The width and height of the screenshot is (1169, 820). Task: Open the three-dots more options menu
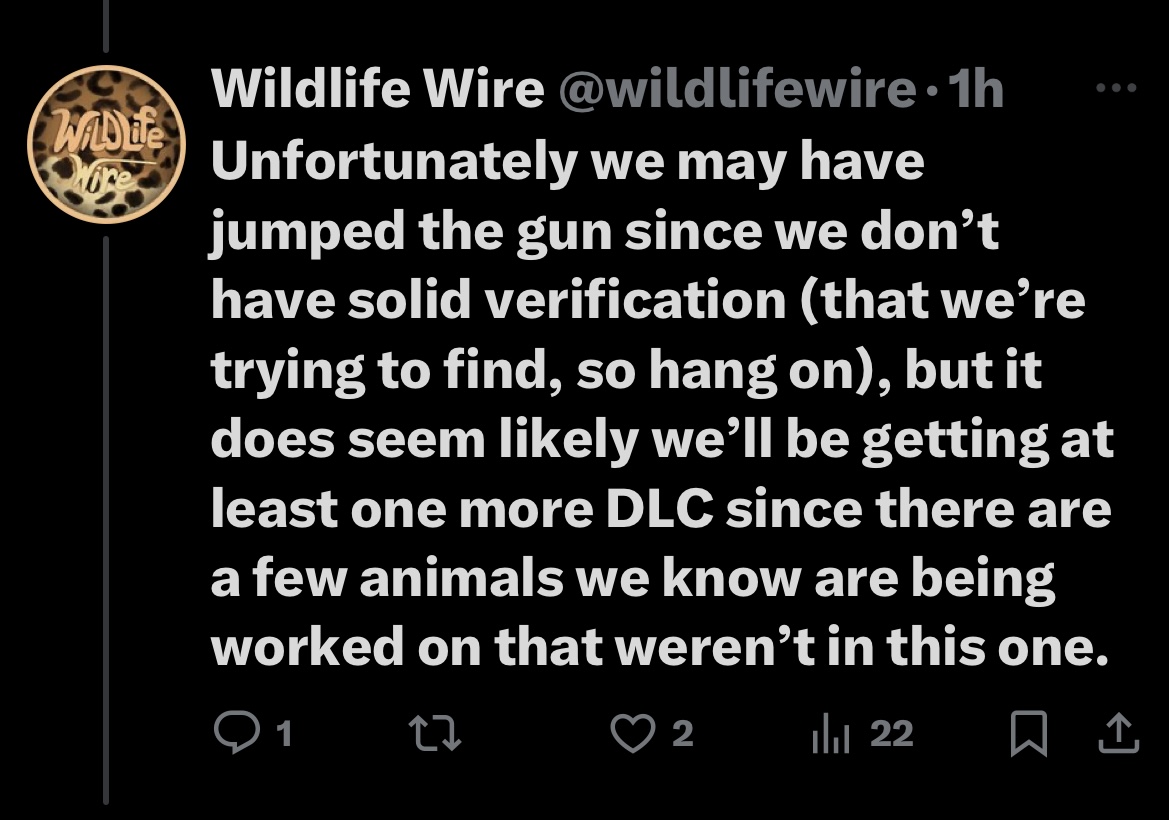tap(1116, 88)
